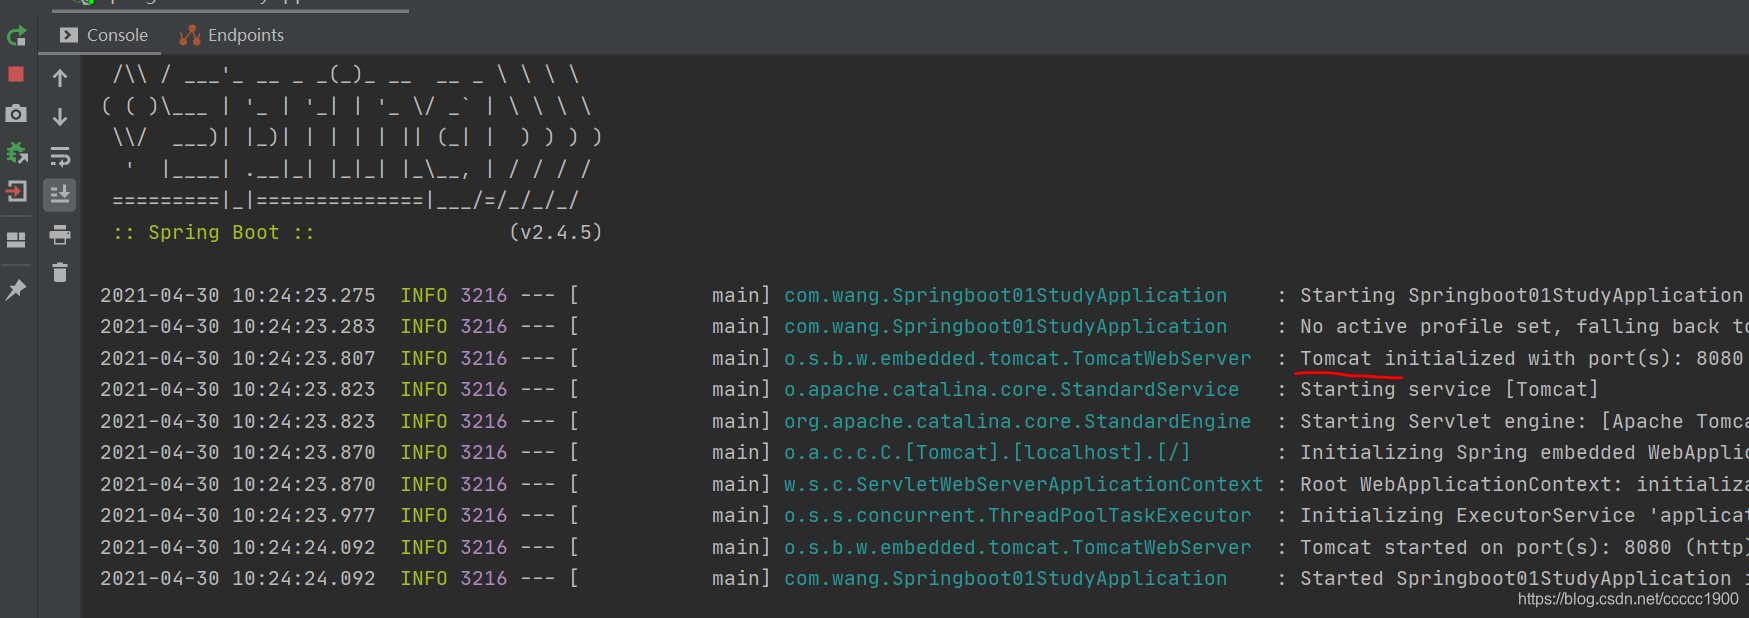1749x618 pixels.
Task: Toggle scroll to end of console
Action: [60, 195]
